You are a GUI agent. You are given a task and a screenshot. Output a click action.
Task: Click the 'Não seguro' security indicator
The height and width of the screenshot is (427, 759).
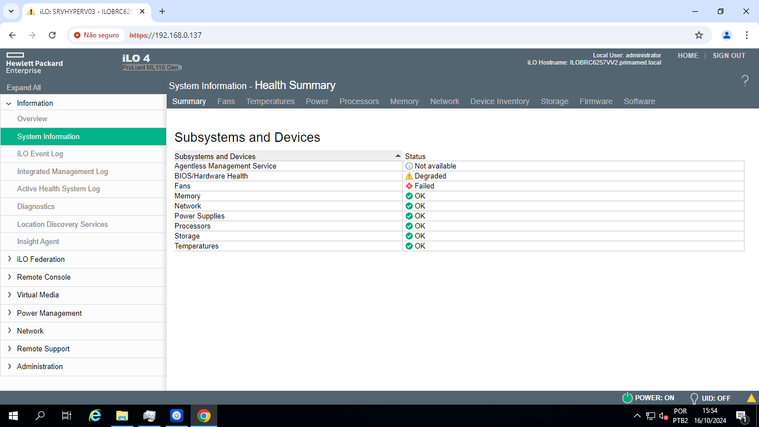click(x=96, y=35)
